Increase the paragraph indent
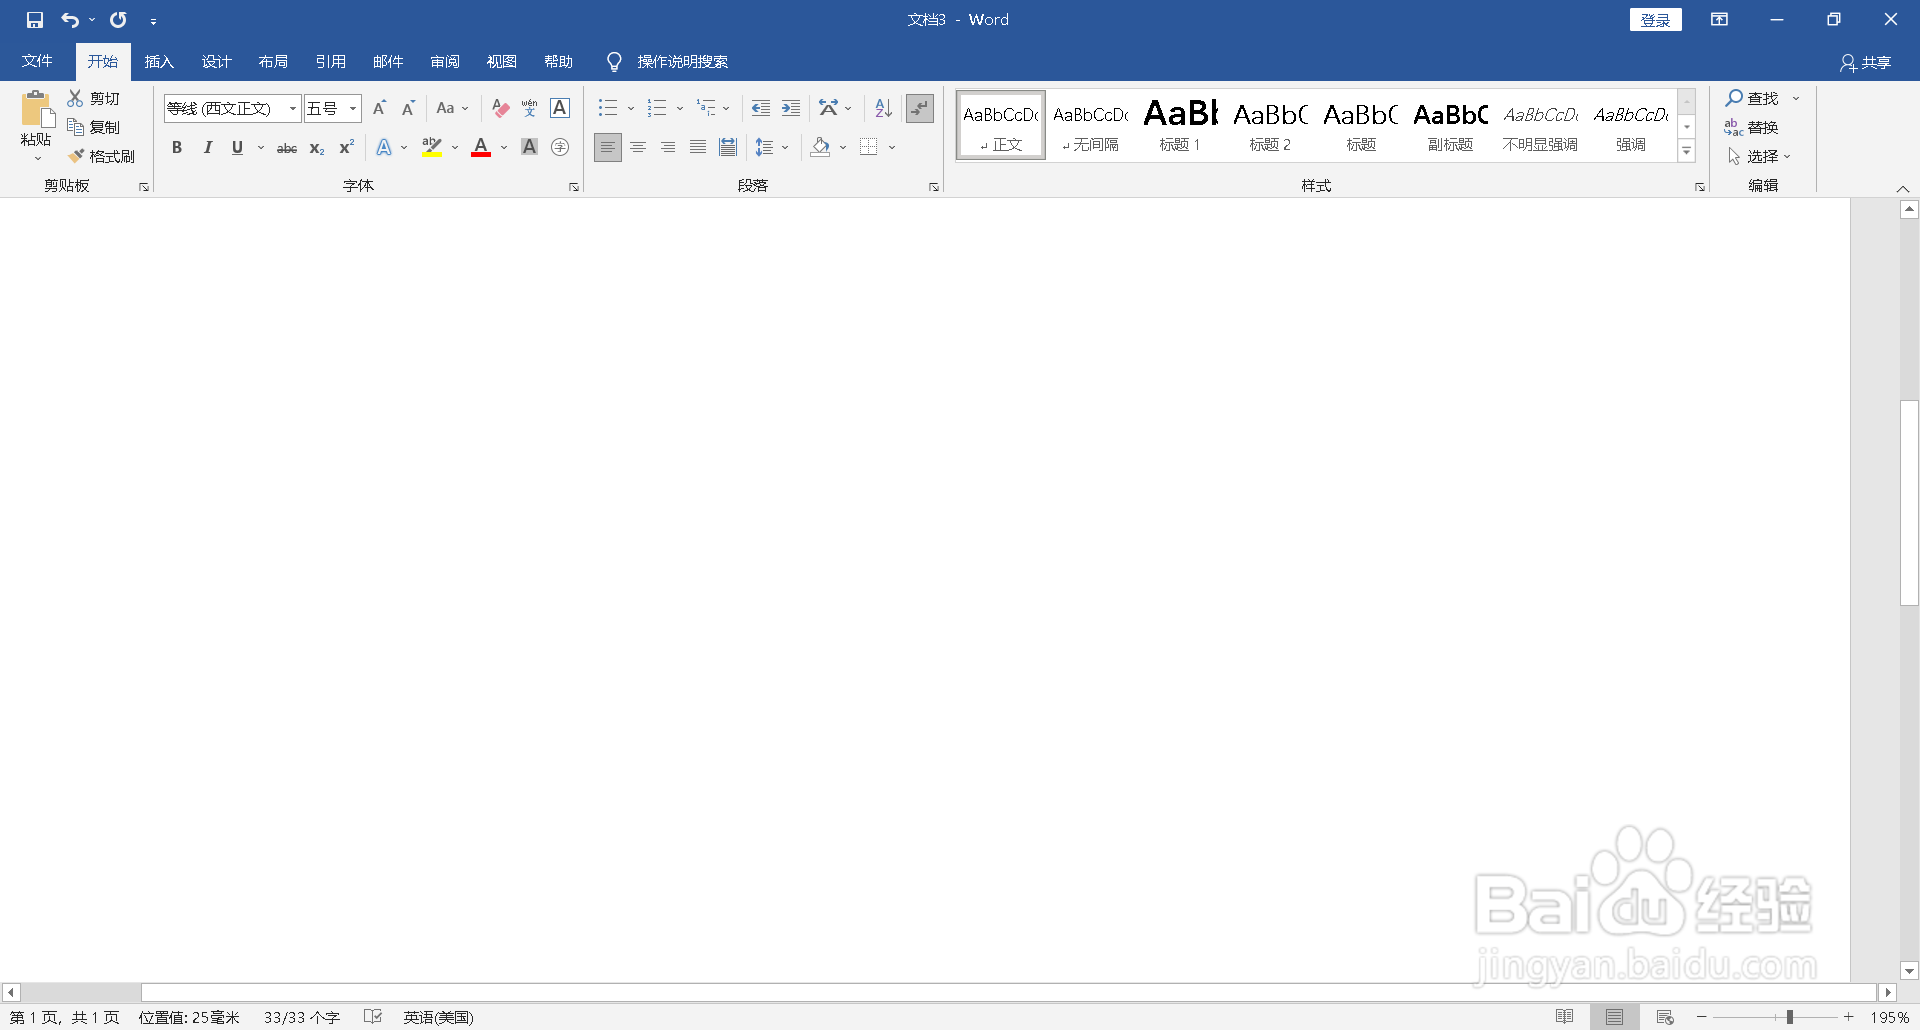Screen dimensions: 1920x1030 (791, 108)
